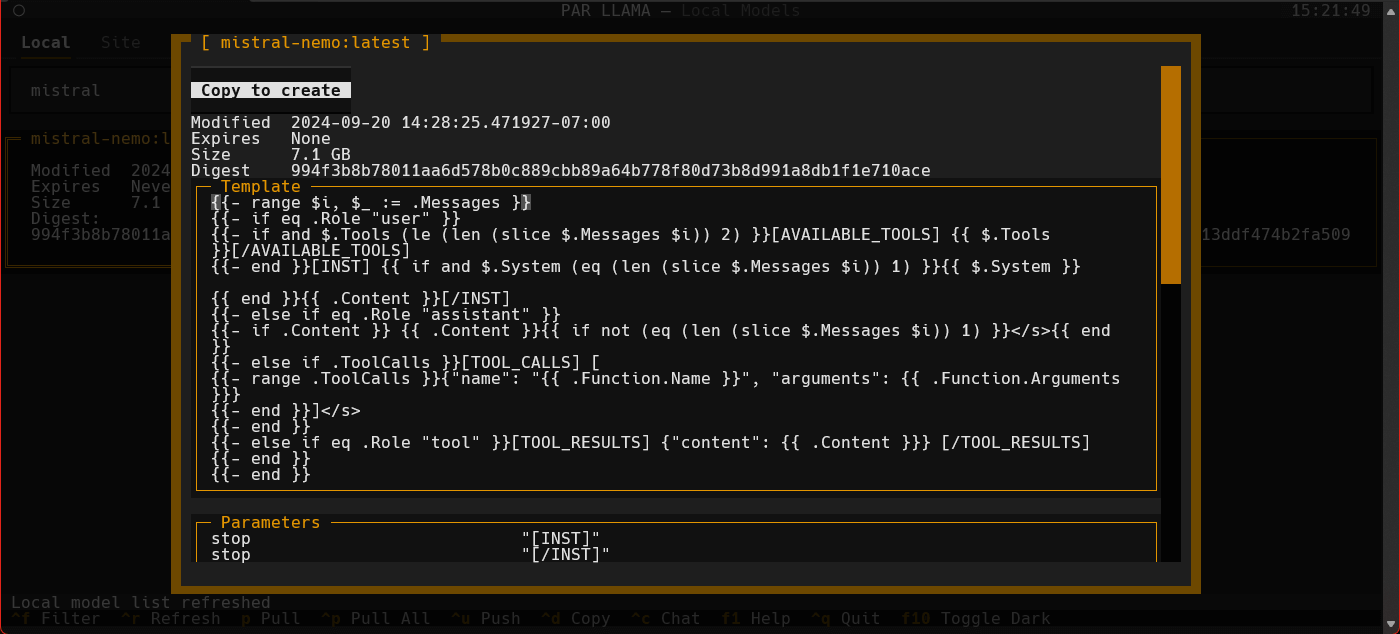The height and width of the screenshot is (634, 1400).
Task: Click the command palette circle icon in header
Action: (x=20, y=11)
